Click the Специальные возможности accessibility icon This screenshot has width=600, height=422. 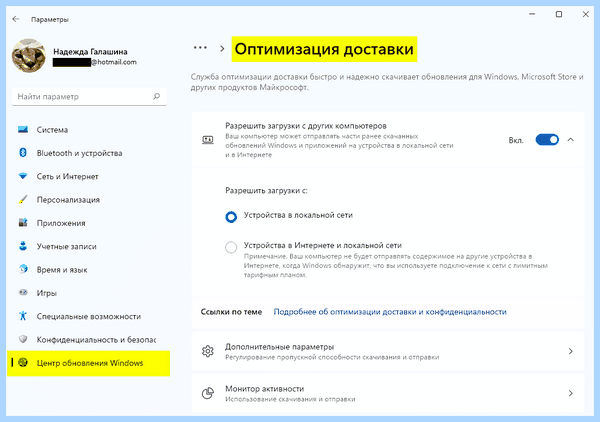point(23,316)
